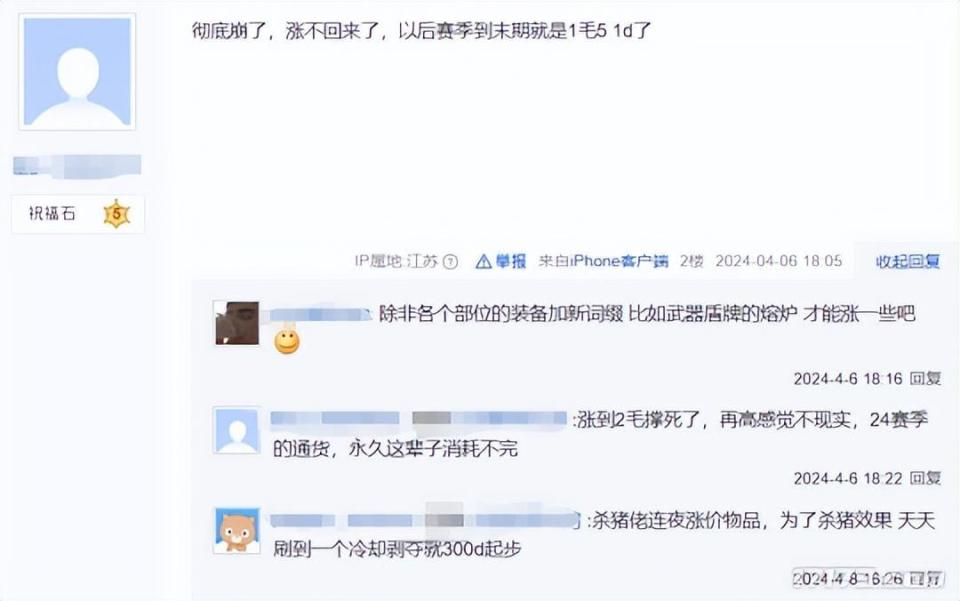Open the second replier's blurred username link
The height and width of the screenshot is (601, 960).
click(418, 419)
